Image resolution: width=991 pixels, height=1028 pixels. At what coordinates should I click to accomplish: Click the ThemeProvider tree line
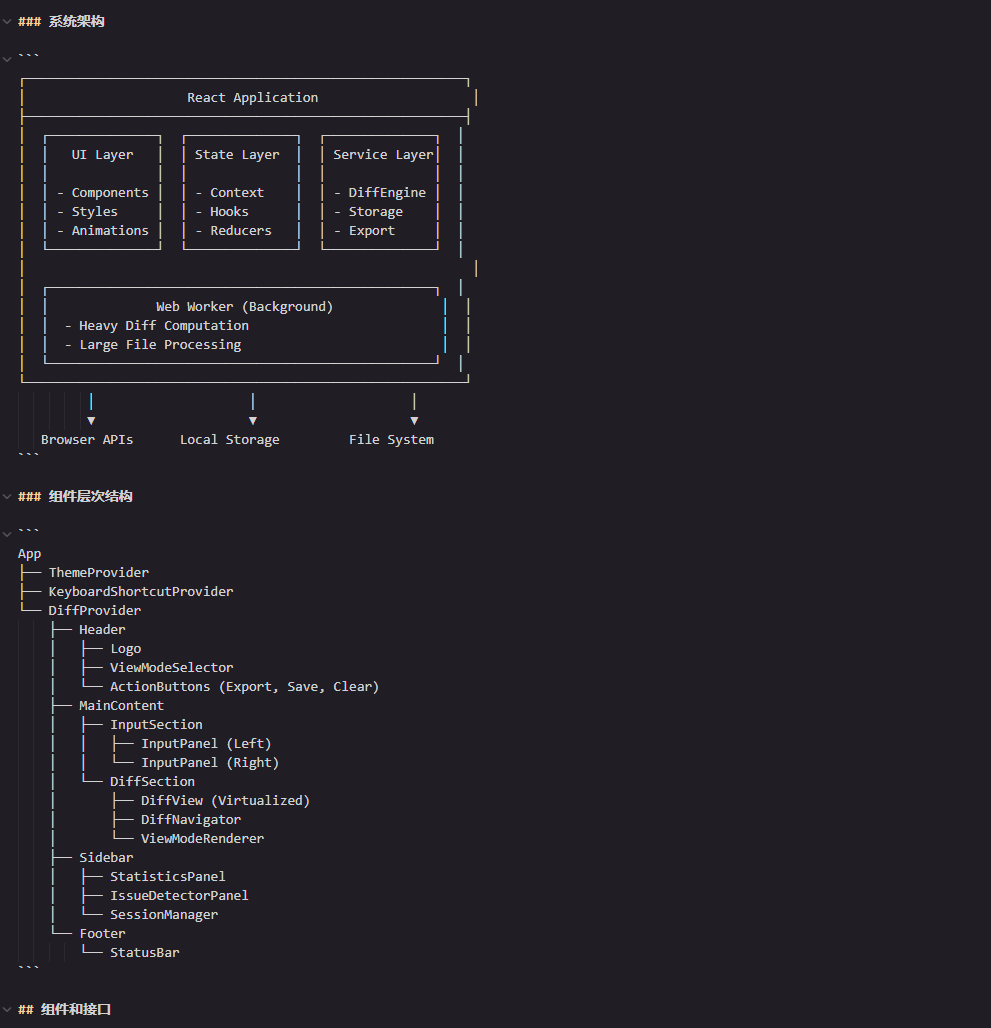point(99,573)
